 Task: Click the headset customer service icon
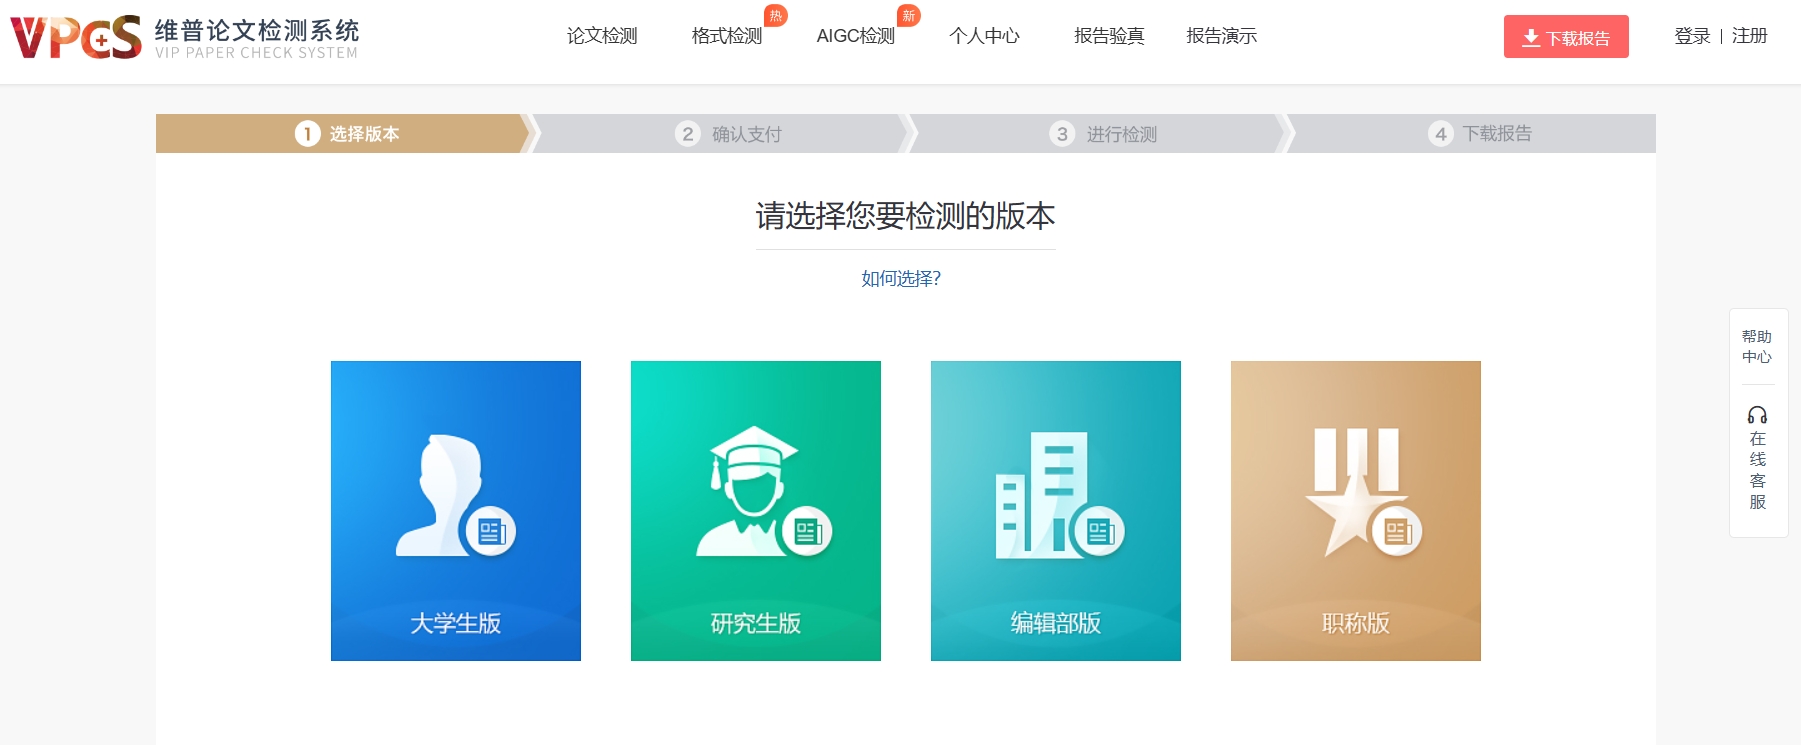1757,415
